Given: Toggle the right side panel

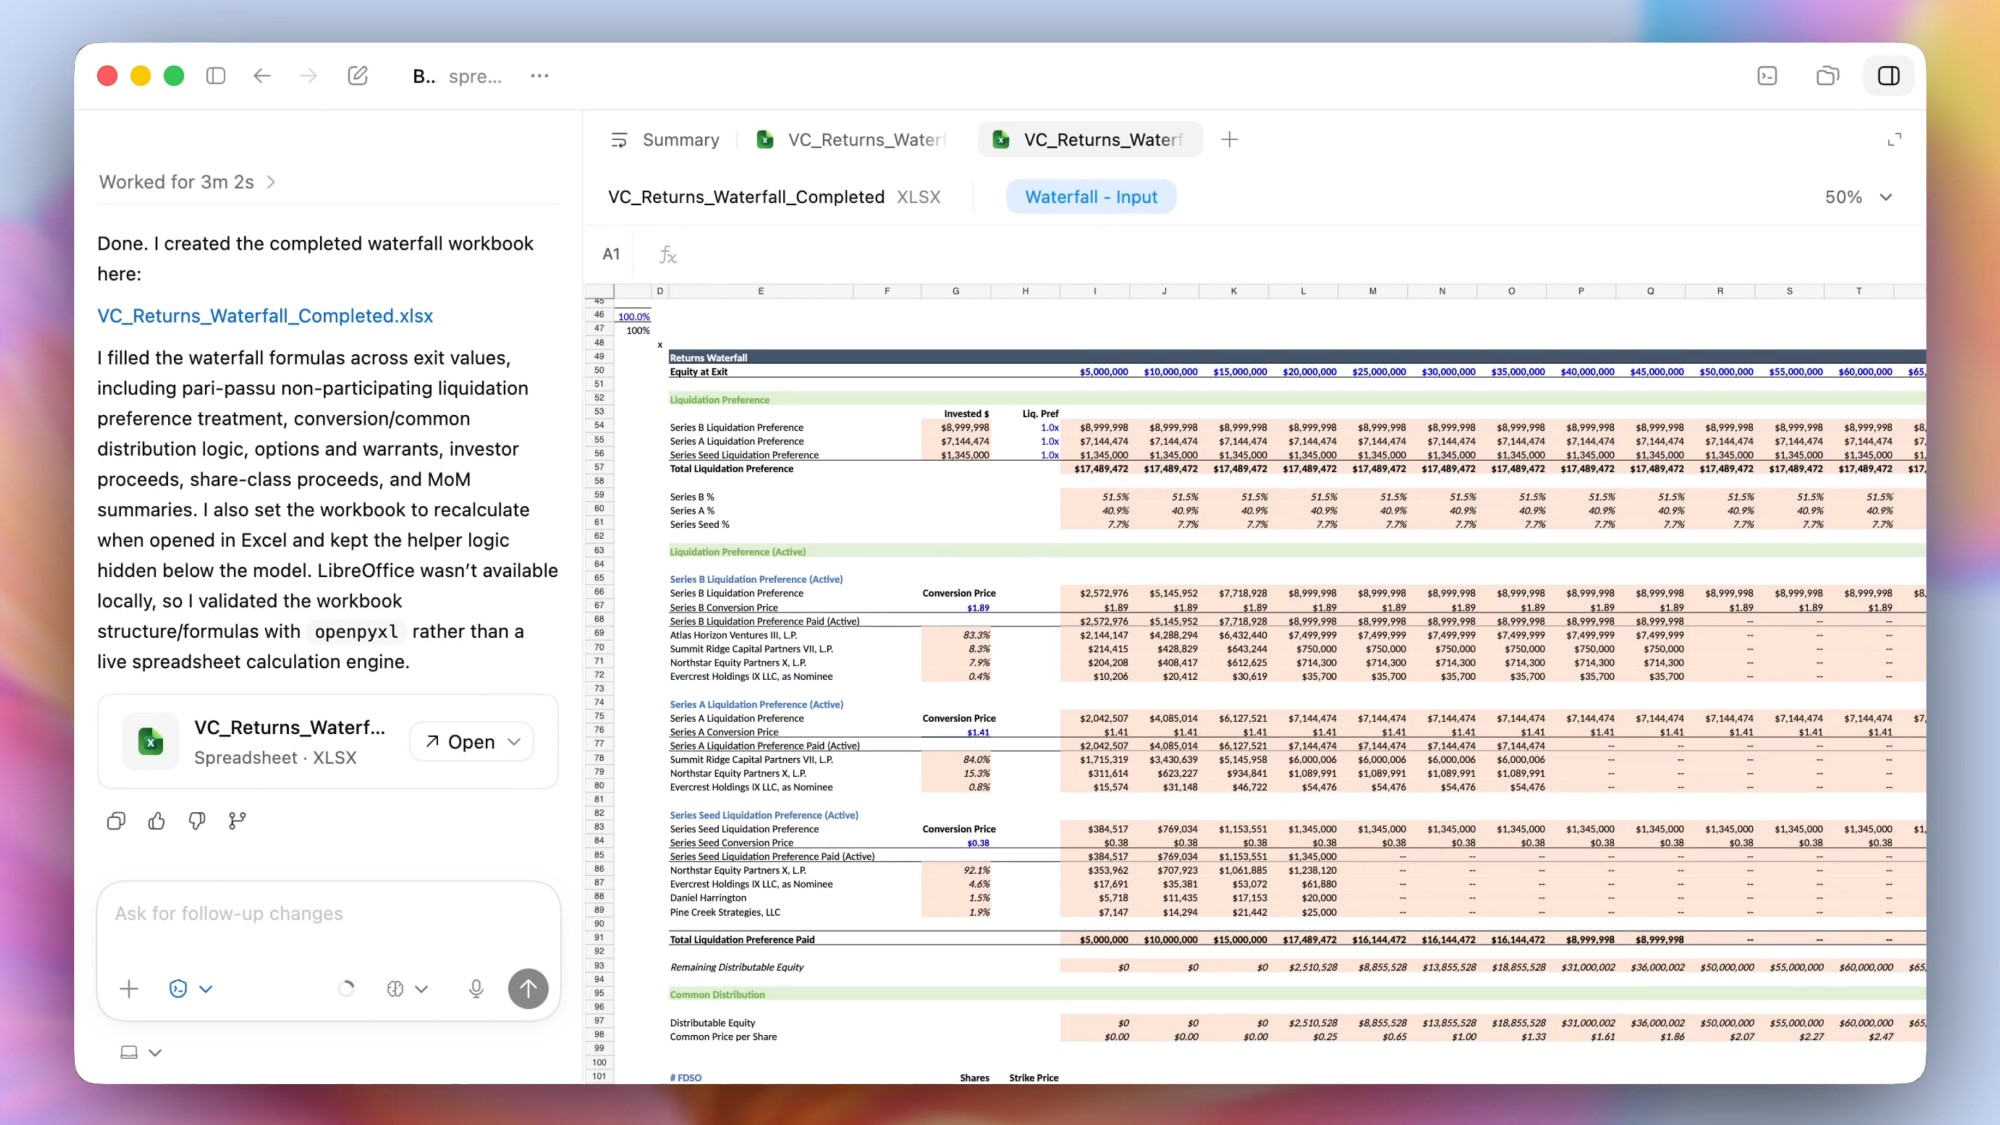Looking at the screenshot, I should coord(1888,76).
